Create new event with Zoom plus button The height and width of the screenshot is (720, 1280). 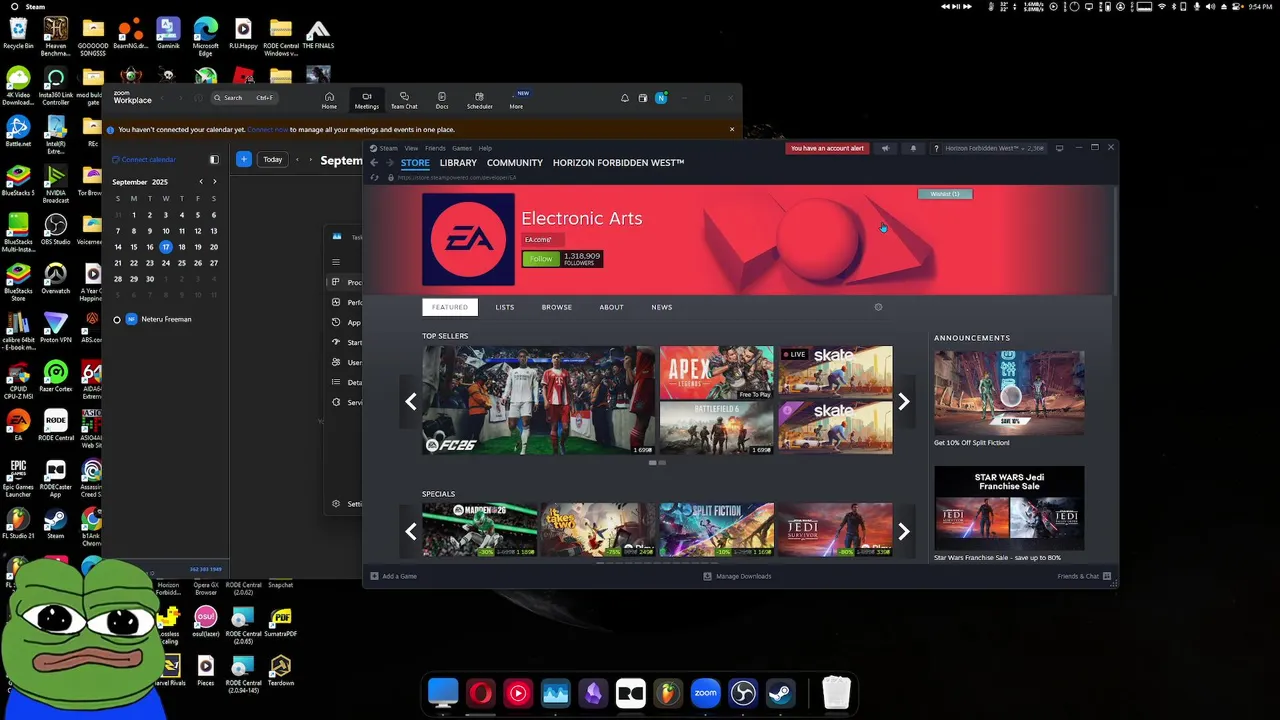tap(243, 159)
